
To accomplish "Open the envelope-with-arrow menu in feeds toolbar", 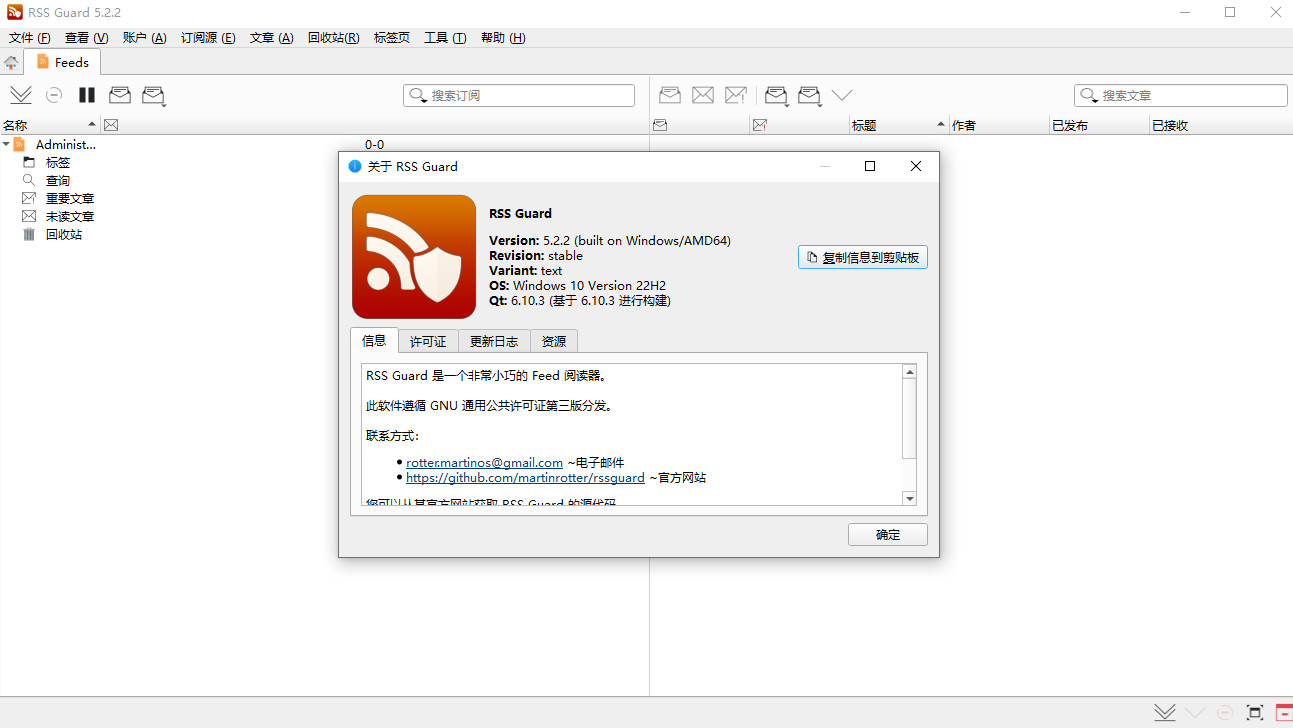I will point(153,95).
